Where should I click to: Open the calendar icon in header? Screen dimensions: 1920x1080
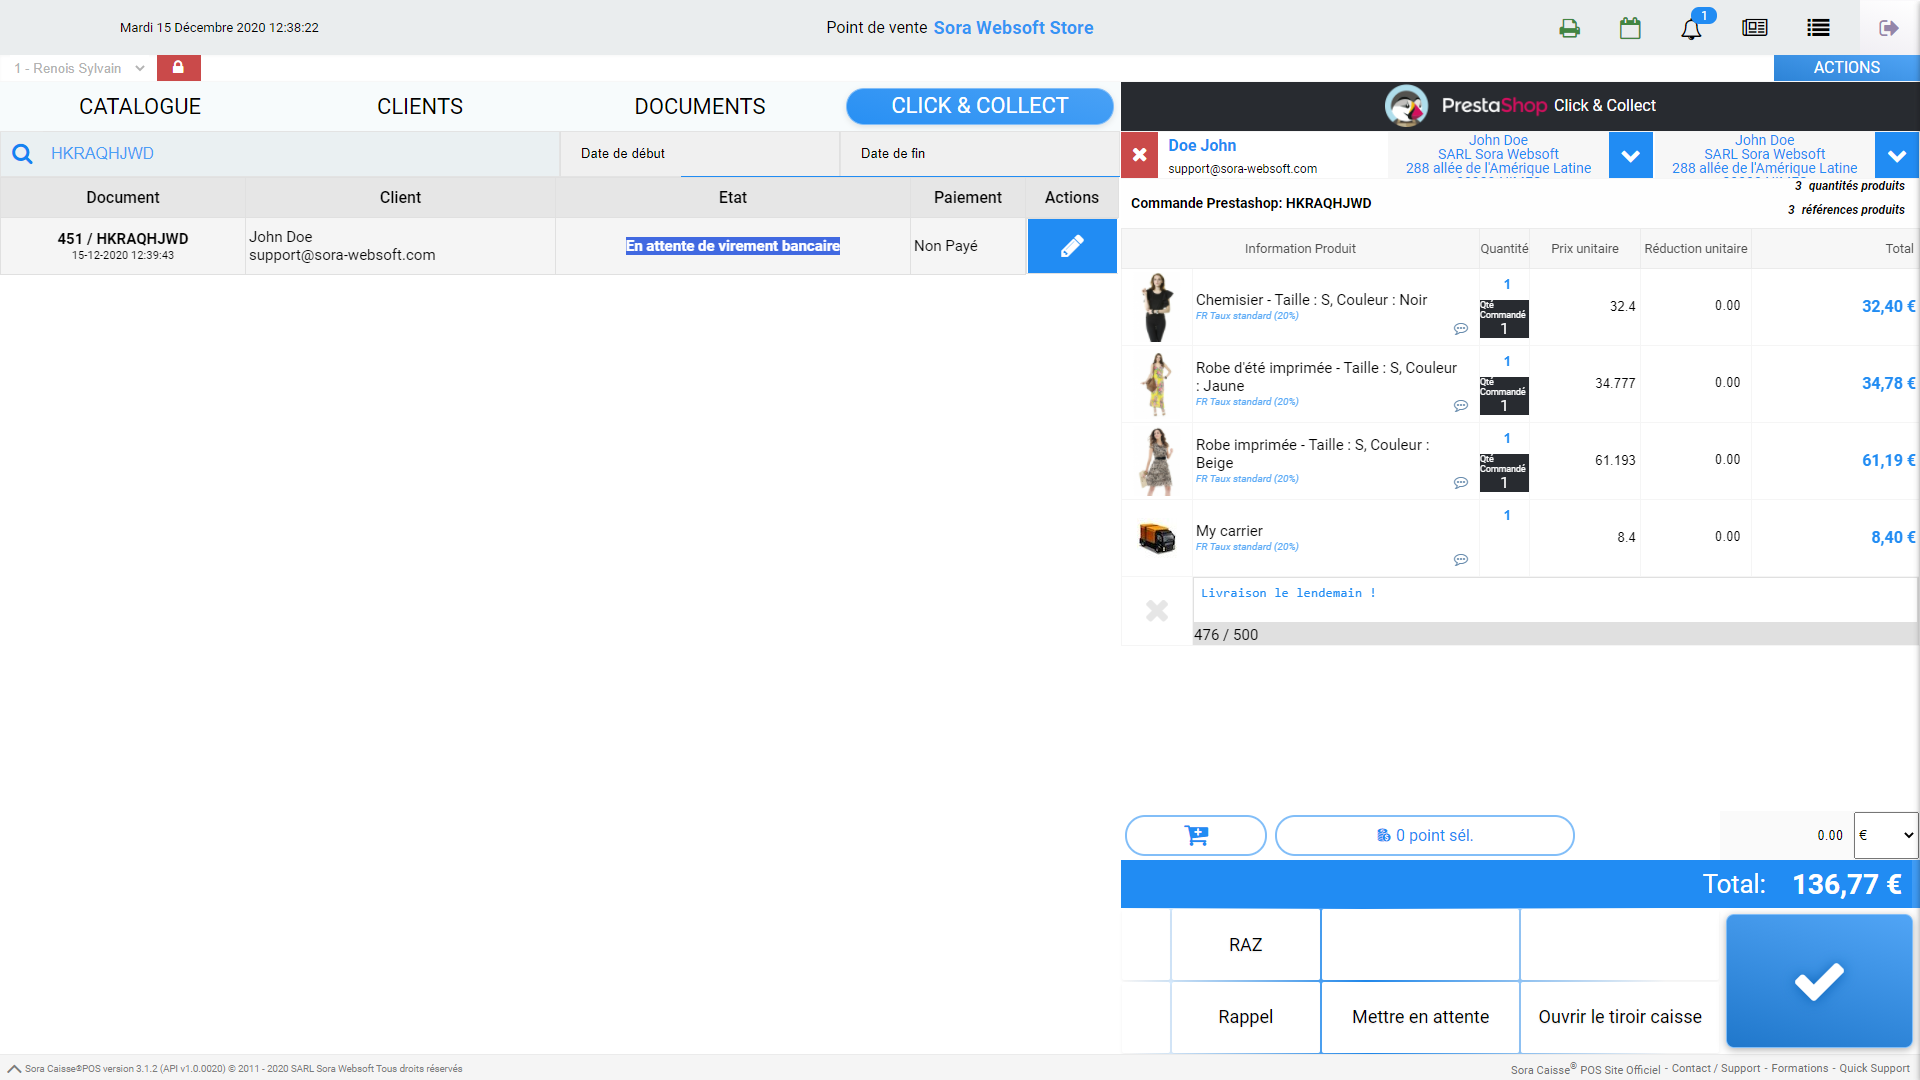pyautogui.click(x=1630, y=28)
